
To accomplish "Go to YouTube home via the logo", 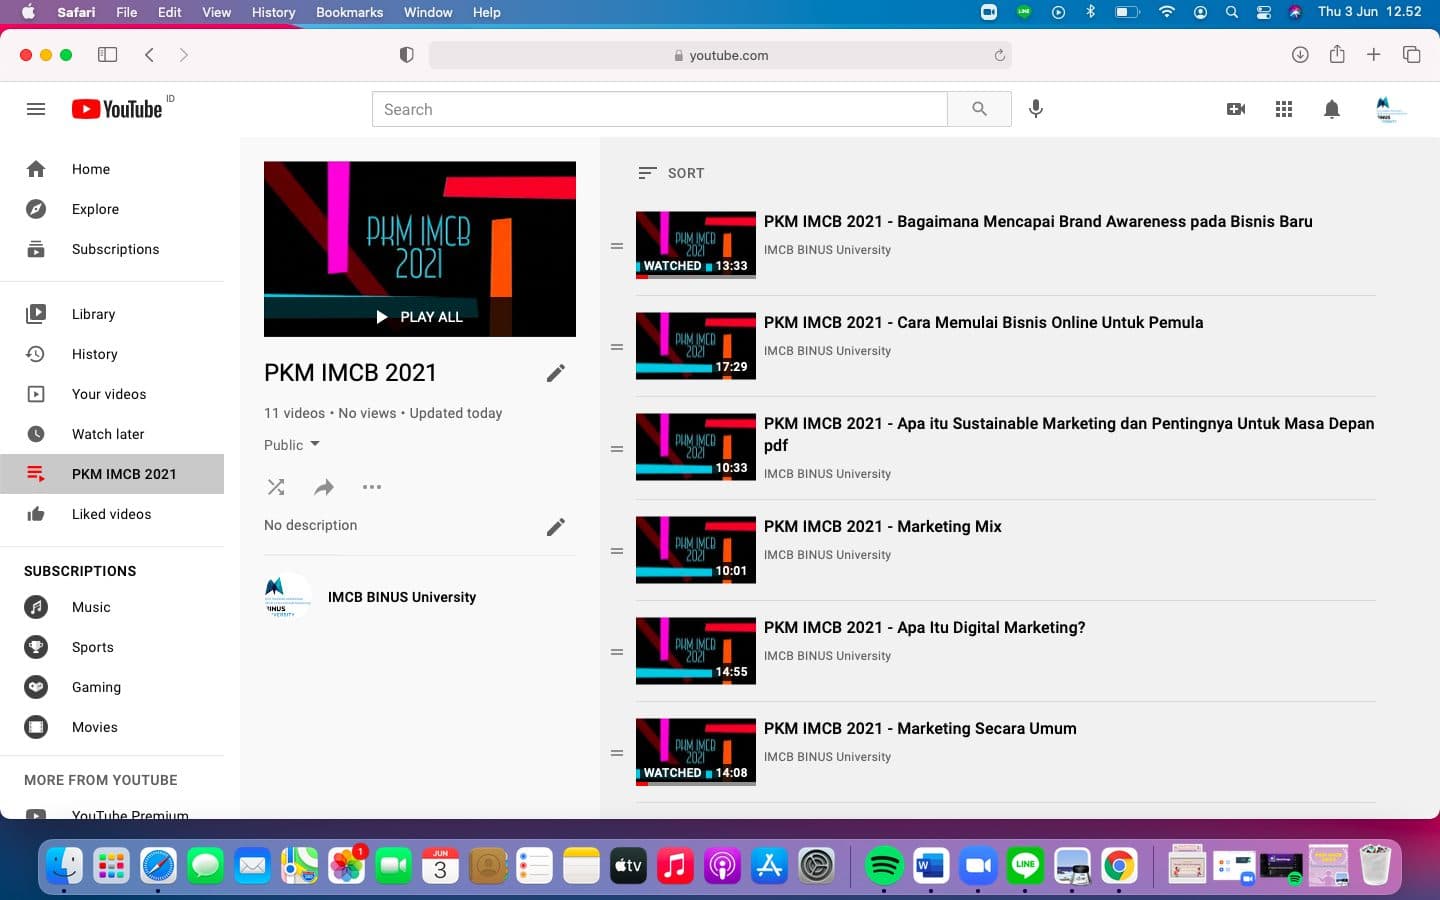I will click(117, 109).
